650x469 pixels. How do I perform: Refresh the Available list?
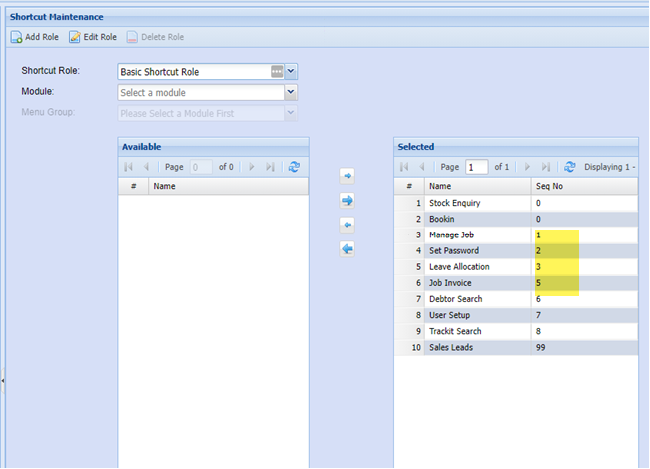293,167
